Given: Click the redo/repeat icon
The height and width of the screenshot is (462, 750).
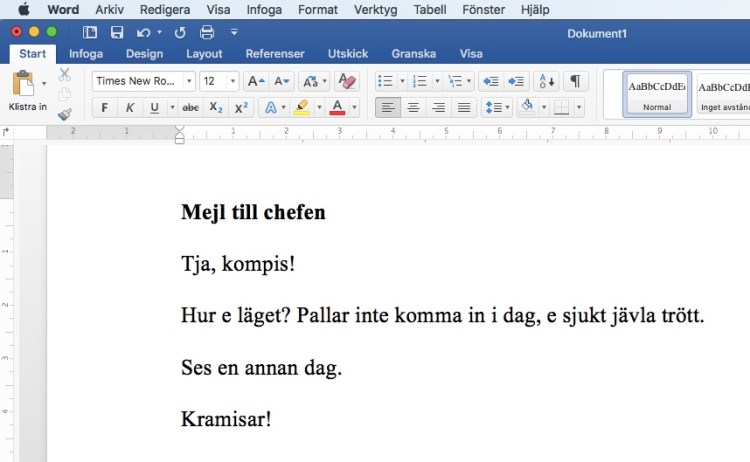Looking at the screenshot, I should [x=180, y=33].
